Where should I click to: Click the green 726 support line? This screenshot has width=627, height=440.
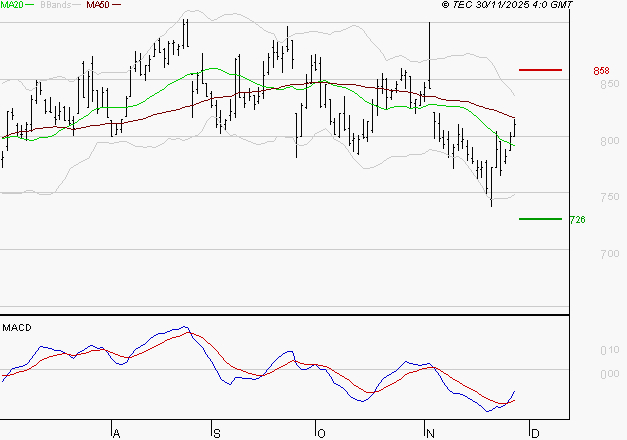pos(540,219)
